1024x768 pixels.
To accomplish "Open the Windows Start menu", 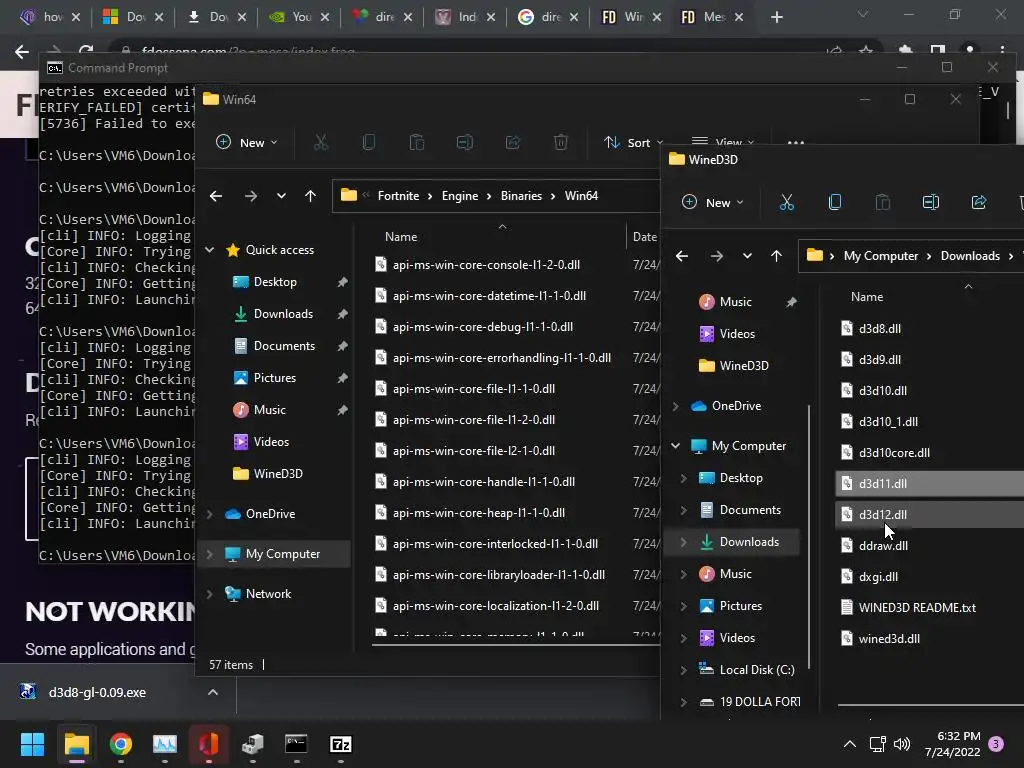I will pos(32,744).
